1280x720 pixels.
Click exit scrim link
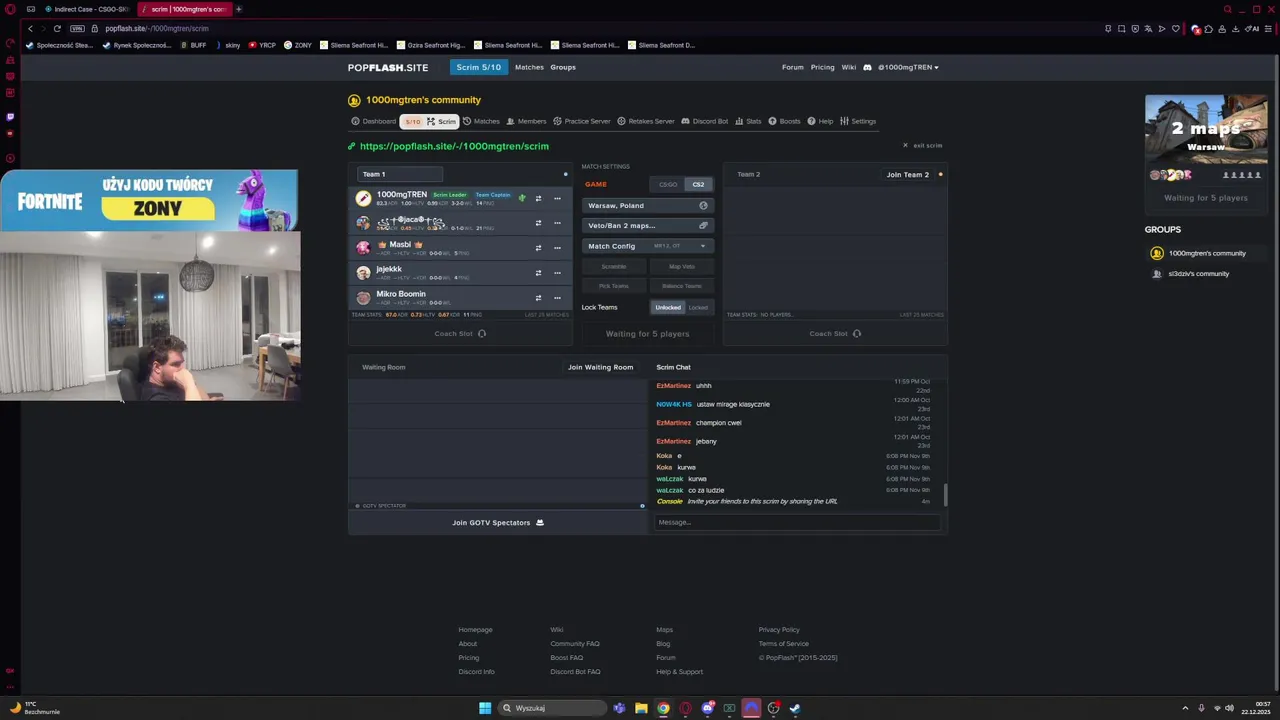(x=923, y=146)
